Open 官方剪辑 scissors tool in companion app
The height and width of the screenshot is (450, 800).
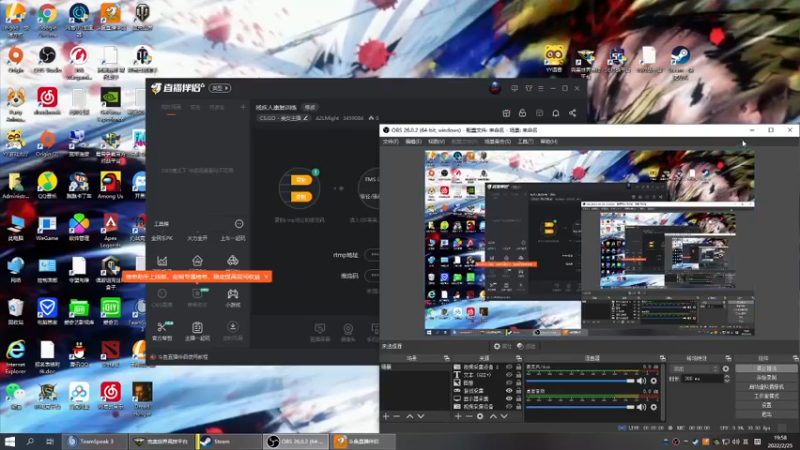162,331
